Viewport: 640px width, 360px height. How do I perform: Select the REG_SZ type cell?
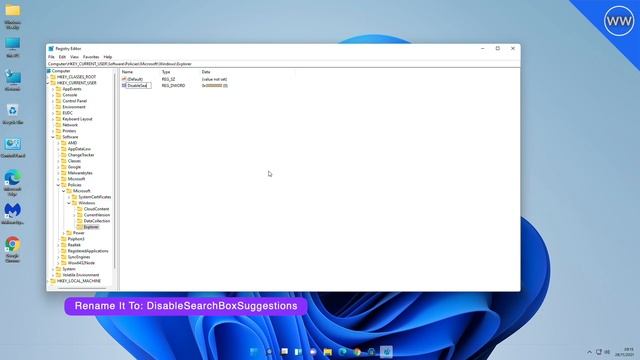pos(169,79)
